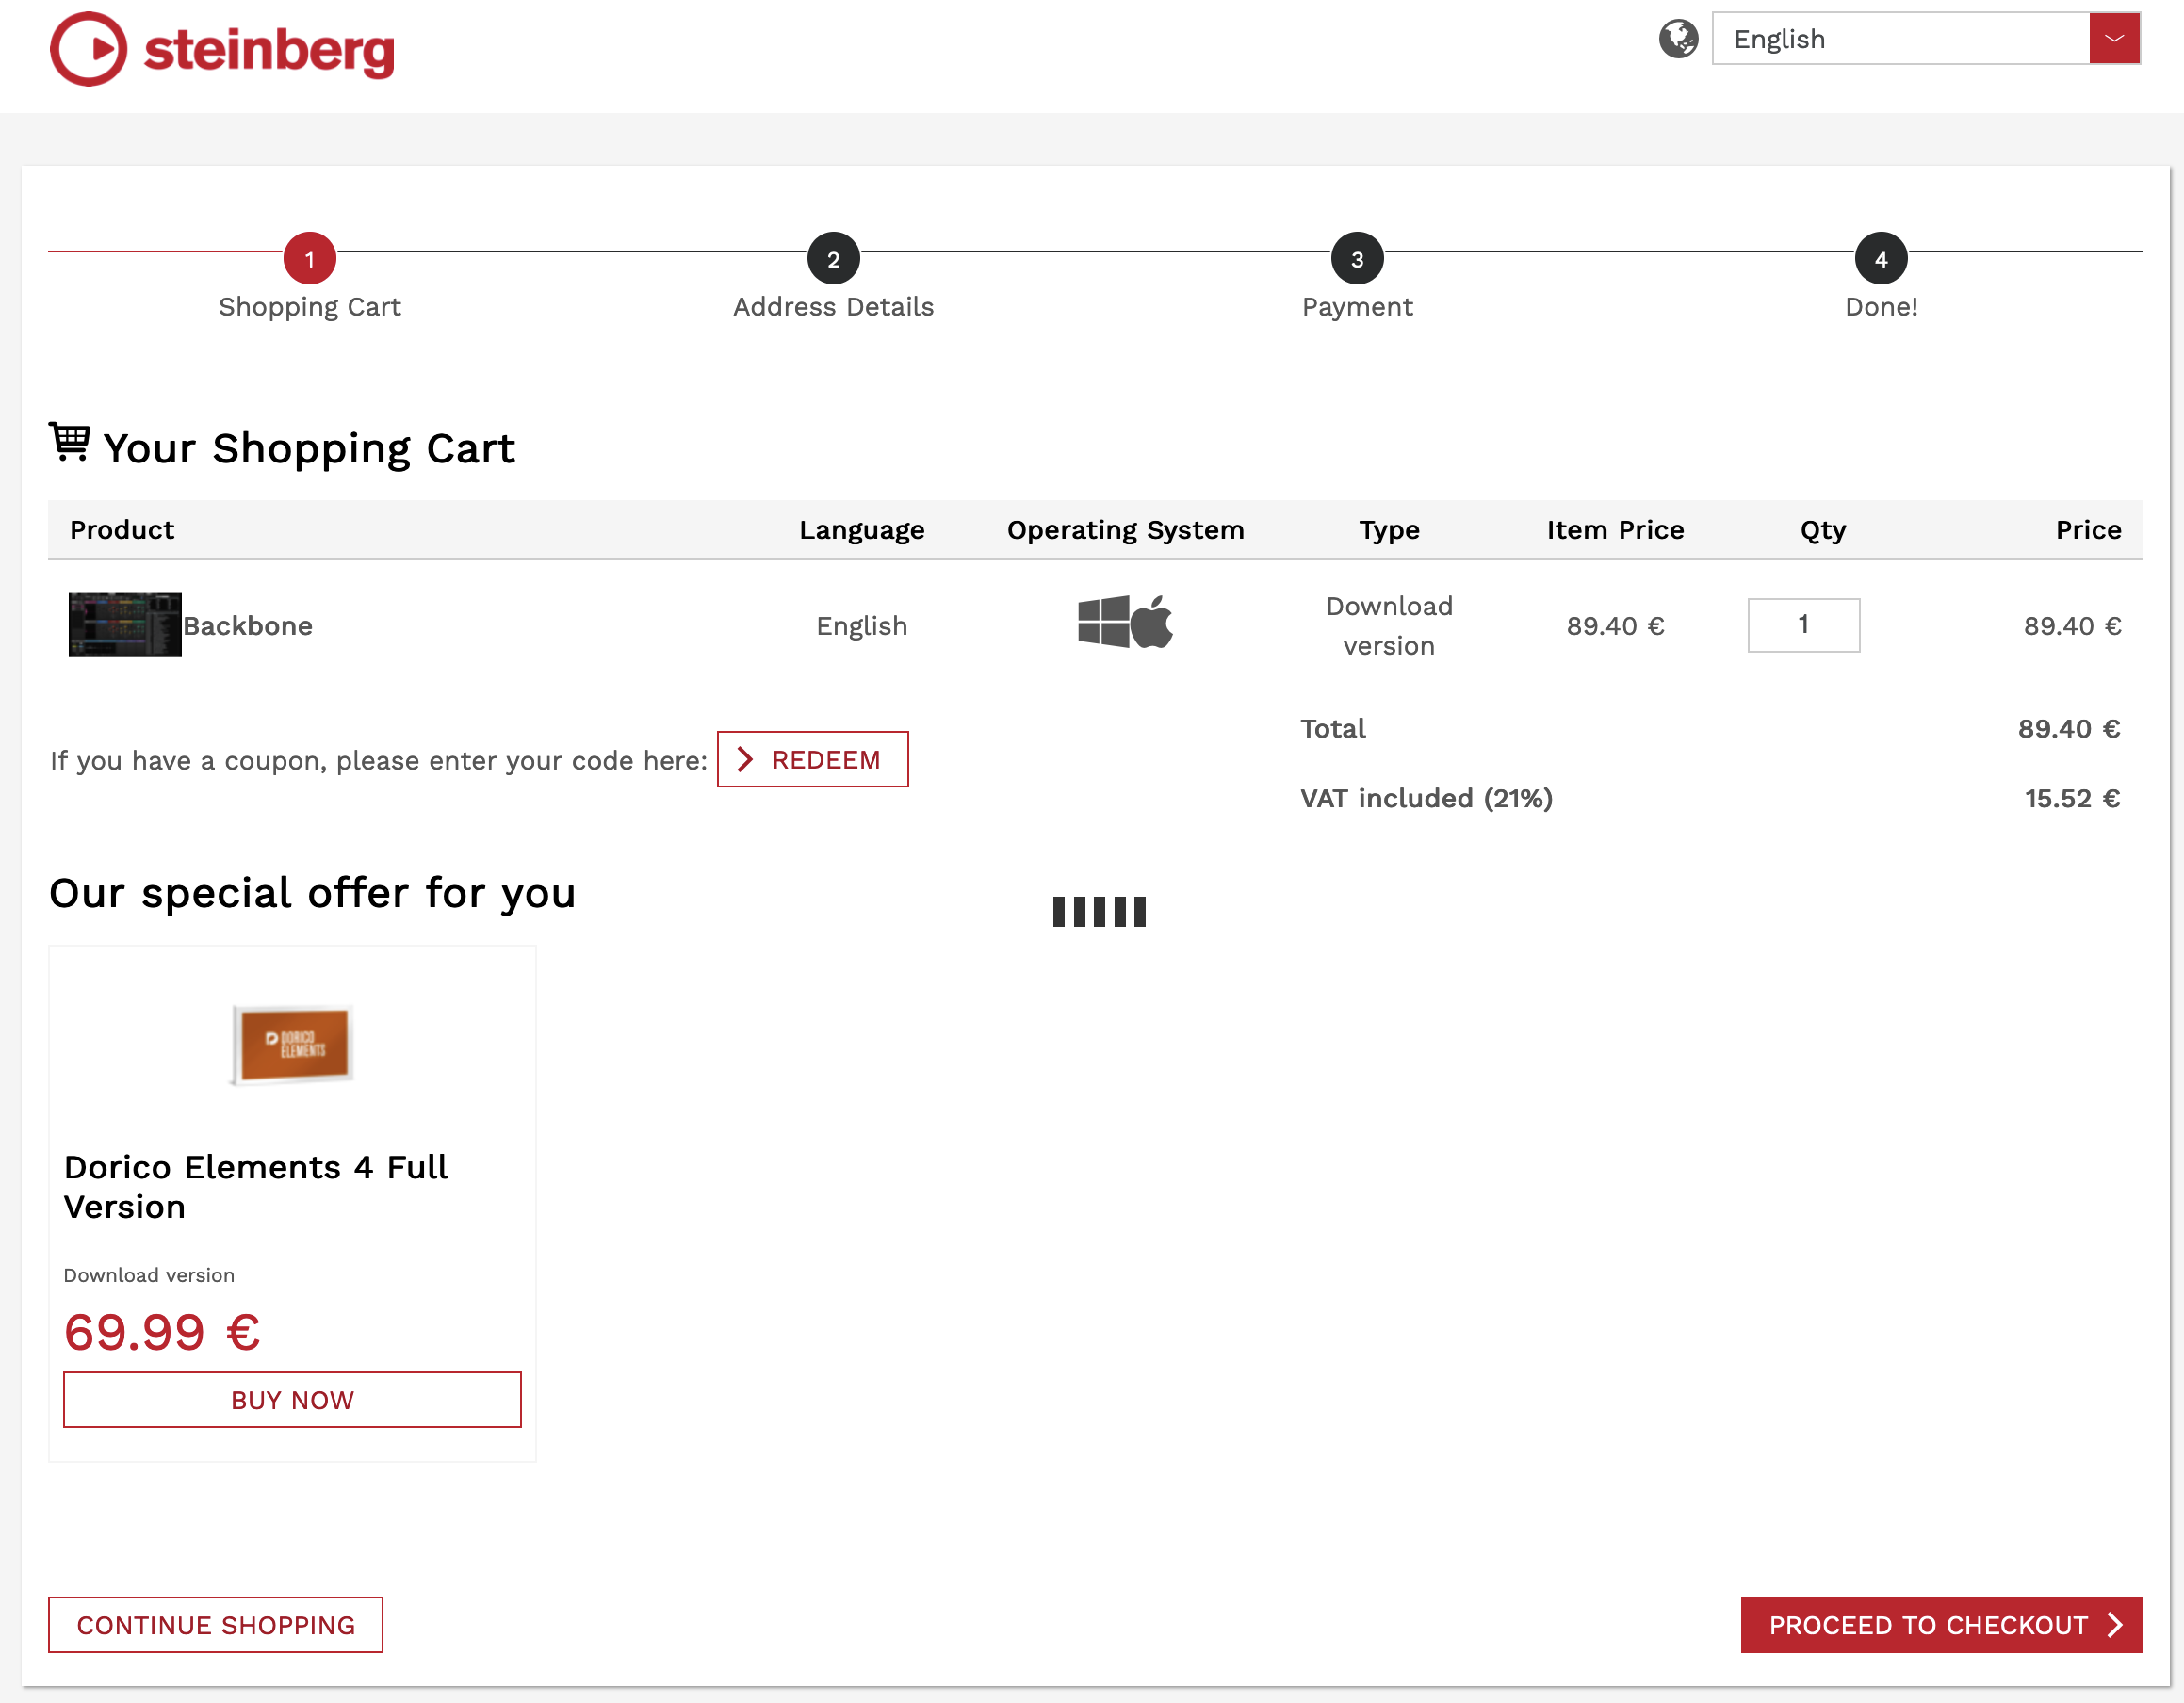Click PROCEED TO CHECKOUT button

pos(1940,1625)
